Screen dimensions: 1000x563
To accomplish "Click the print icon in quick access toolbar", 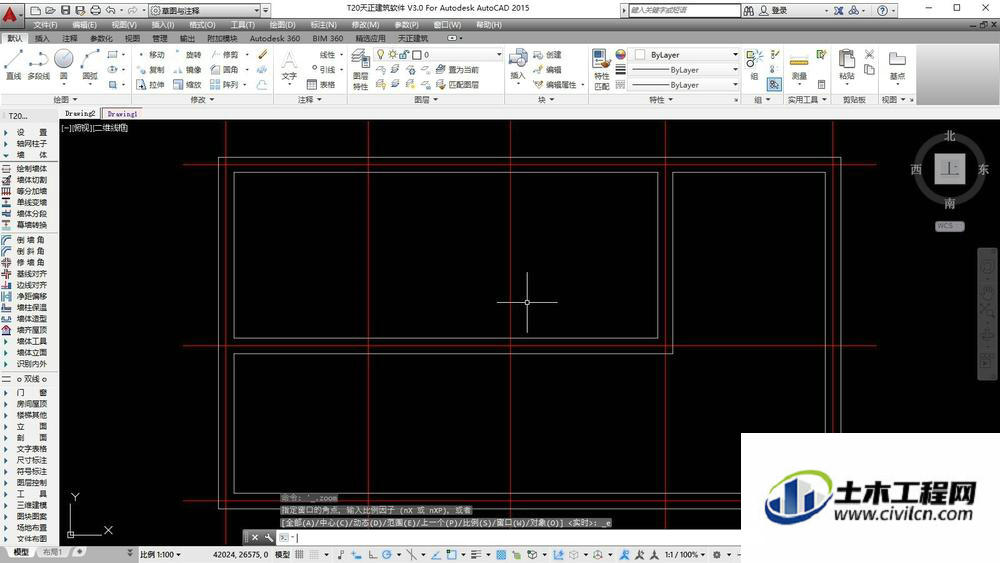I will (95, 10).
